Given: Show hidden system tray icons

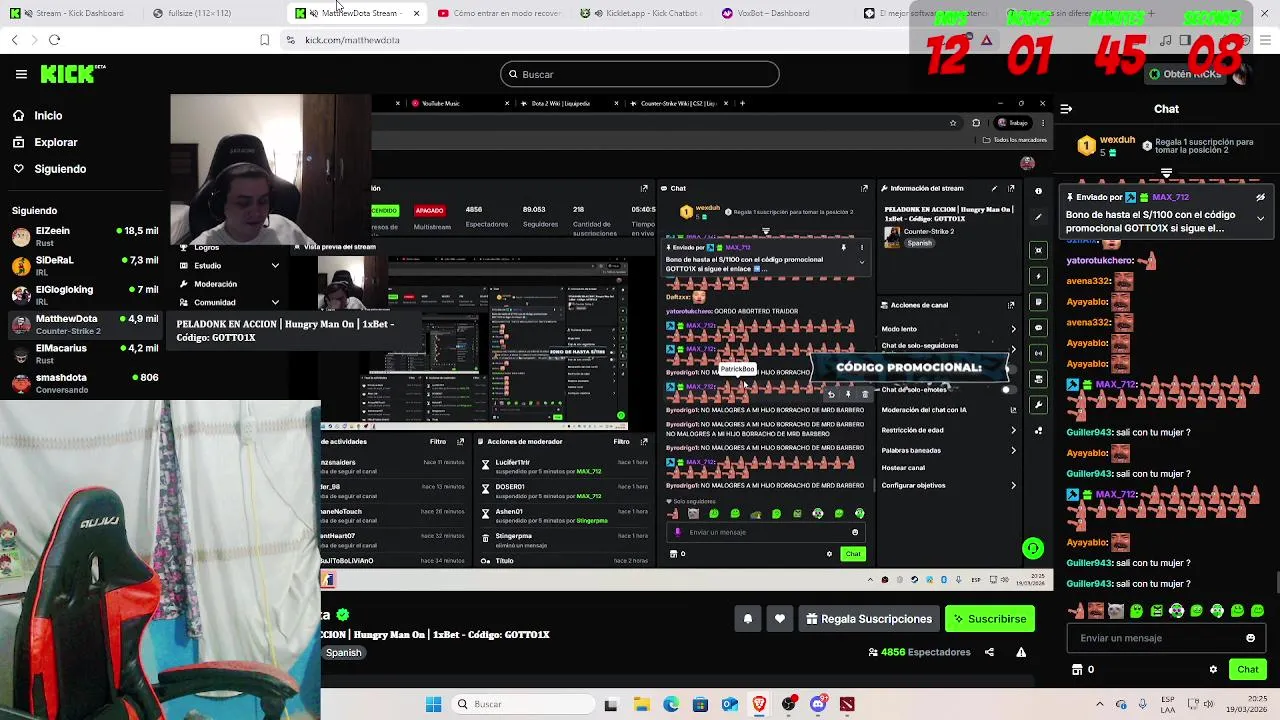Looking at the screenshot, I should click(x=1099, y=704).
